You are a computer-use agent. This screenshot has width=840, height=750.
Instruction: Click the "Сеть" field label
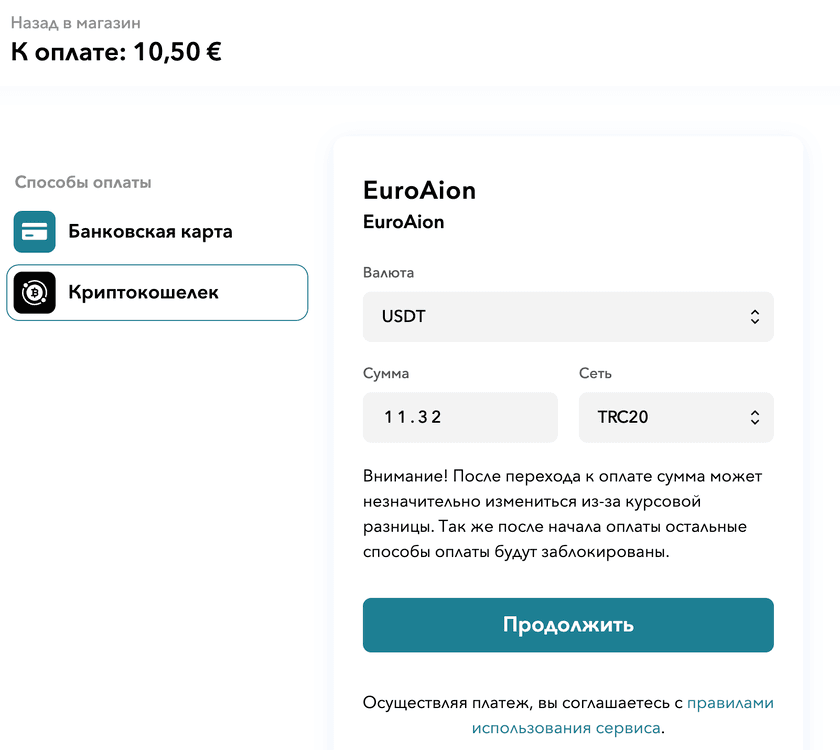click(x=595, y=373)
